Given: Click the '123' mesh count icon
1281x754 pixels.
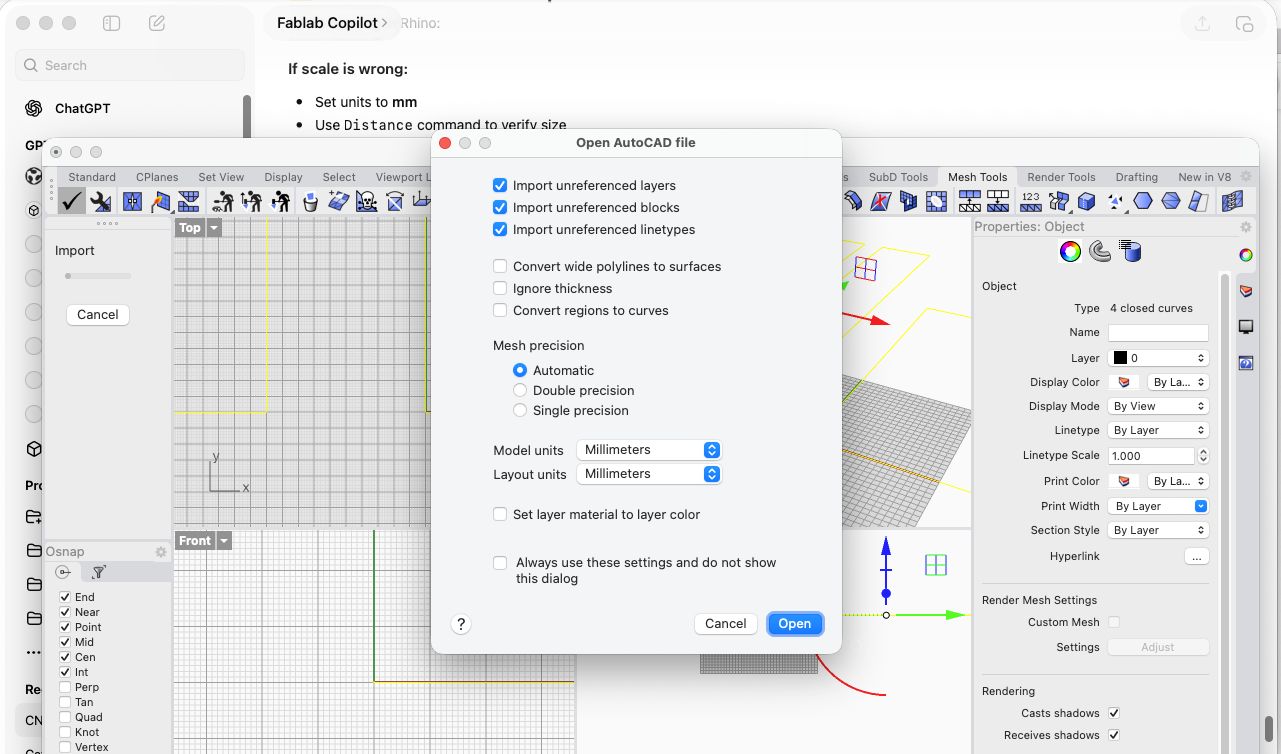Looking at the screenshot, I should coord(1031,201).
